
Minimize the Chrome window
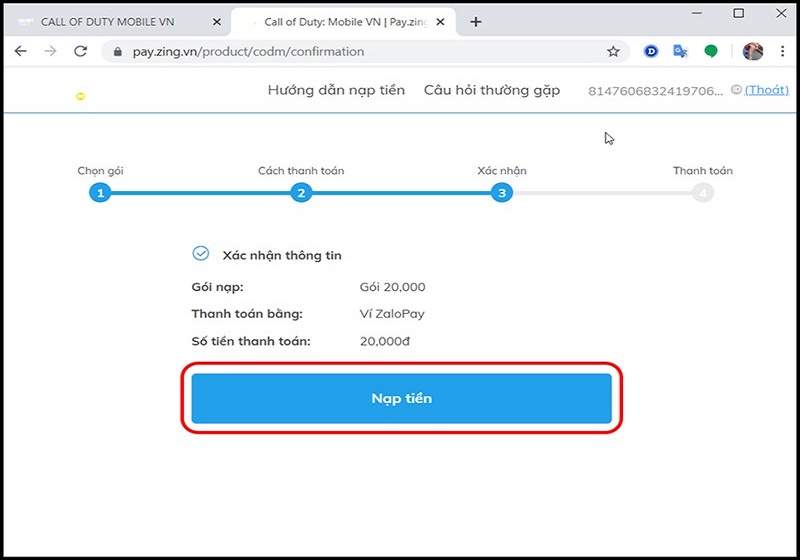(x=697, y=13)
